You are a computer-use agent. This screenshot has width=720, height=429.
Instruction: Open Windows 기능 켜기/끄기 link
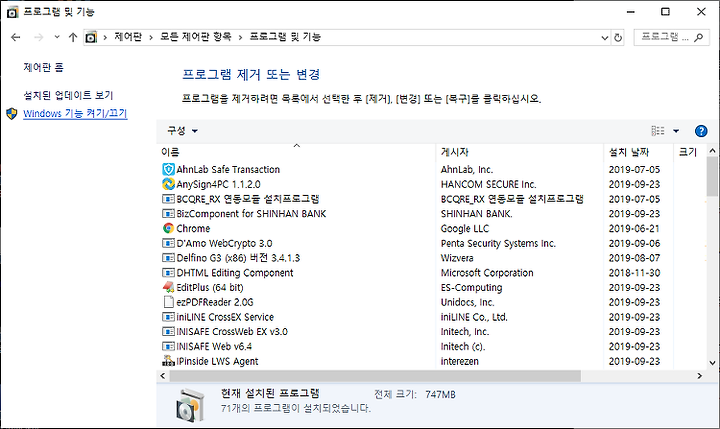coord(75,113)
